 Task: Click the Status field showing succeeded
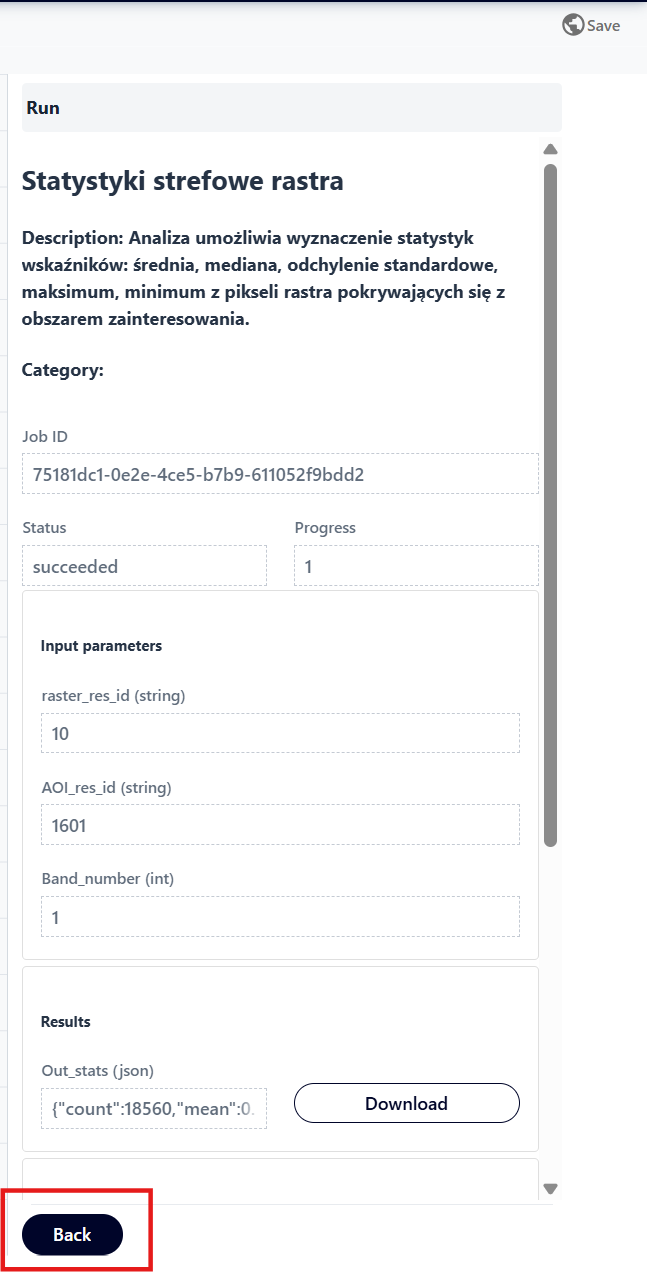coord(145,566)
